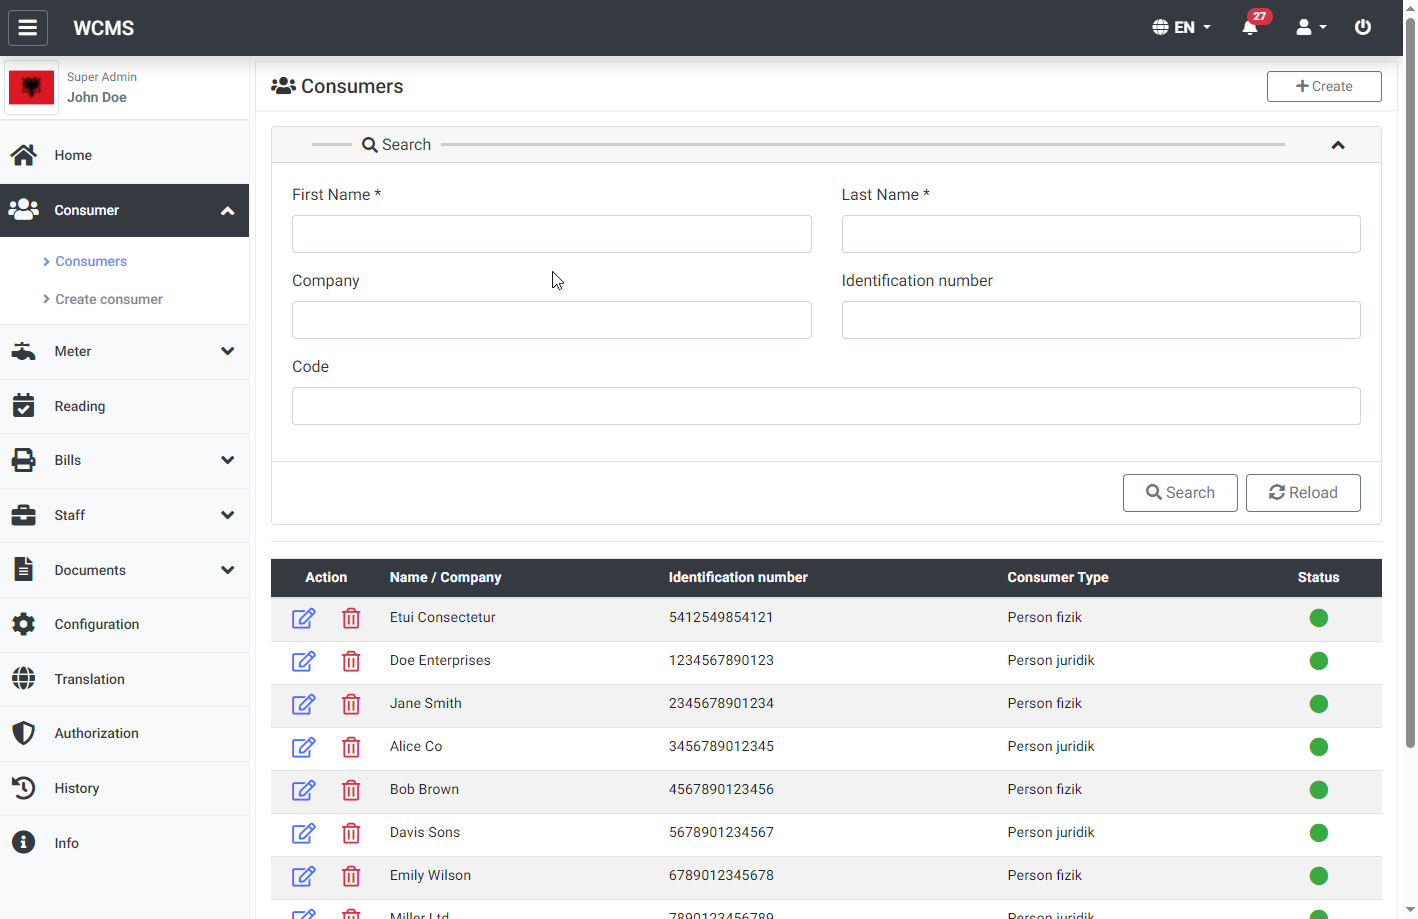1418x919 pixels.
Task: Edit the Davis Sons consumer
Action: click(x=304, y=833)
